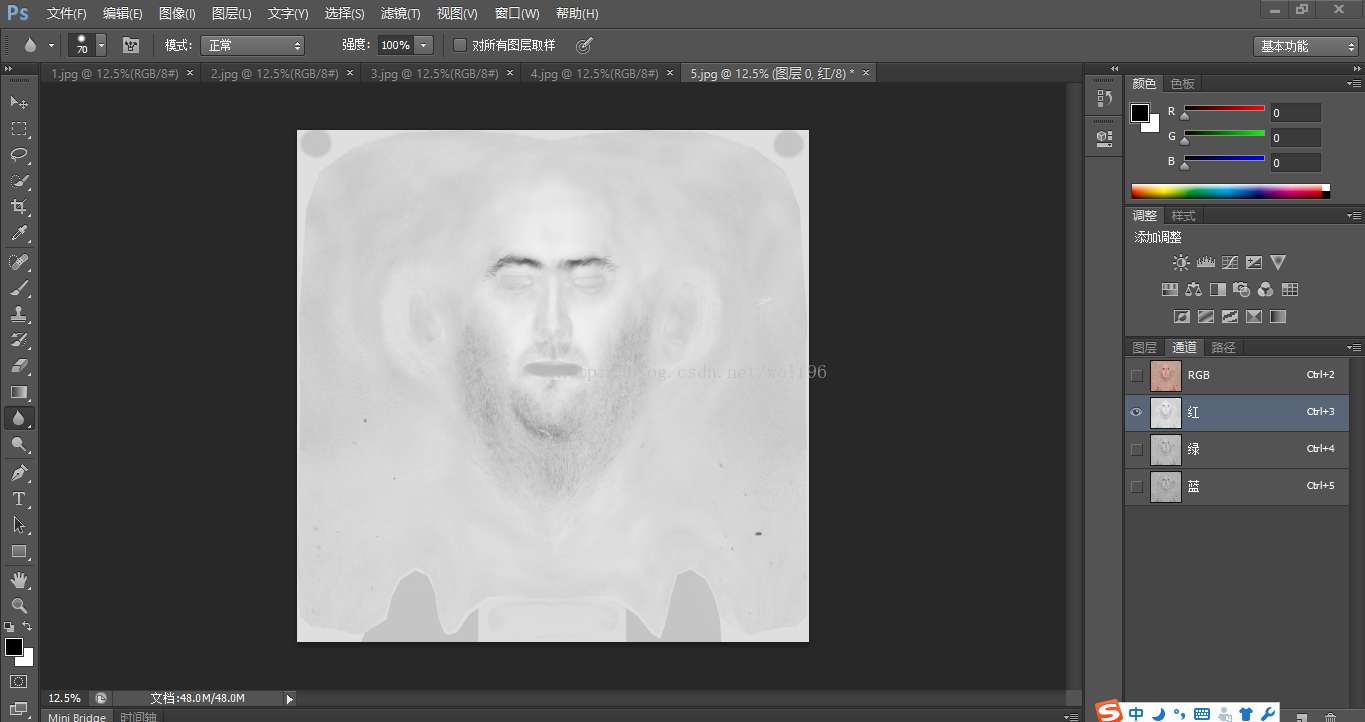This screenshot has width=1365, height=722.
Task: Select the Spot Healing Brush tool
Action: 19,262
